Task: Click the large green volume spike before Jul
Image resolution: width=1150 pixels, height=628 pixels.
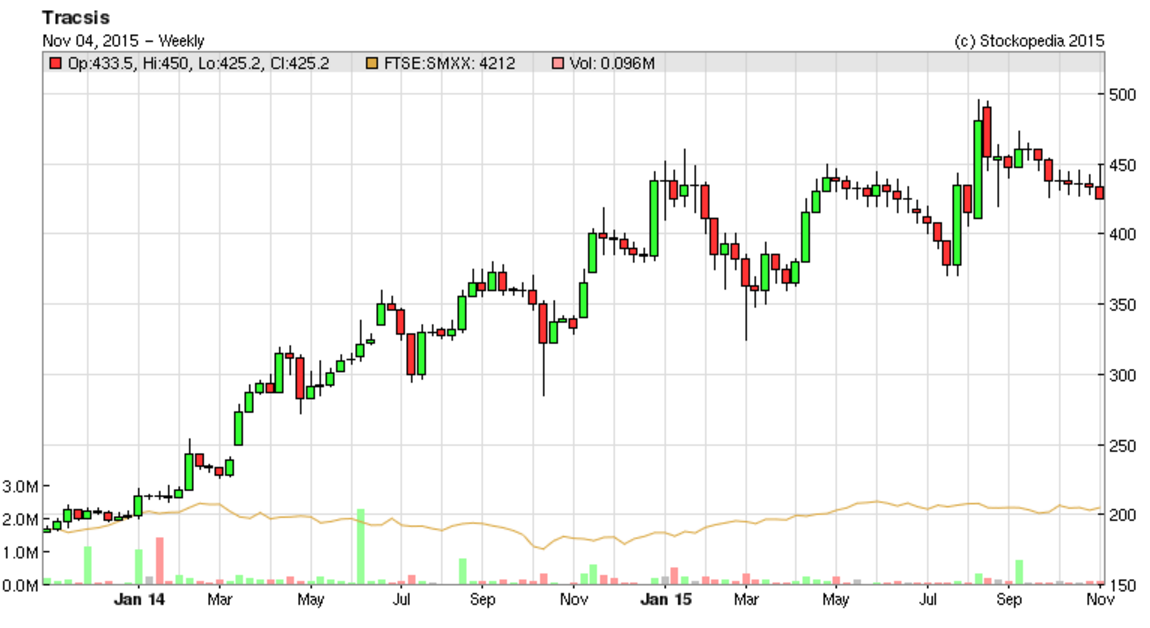Action: pos(362,547)
